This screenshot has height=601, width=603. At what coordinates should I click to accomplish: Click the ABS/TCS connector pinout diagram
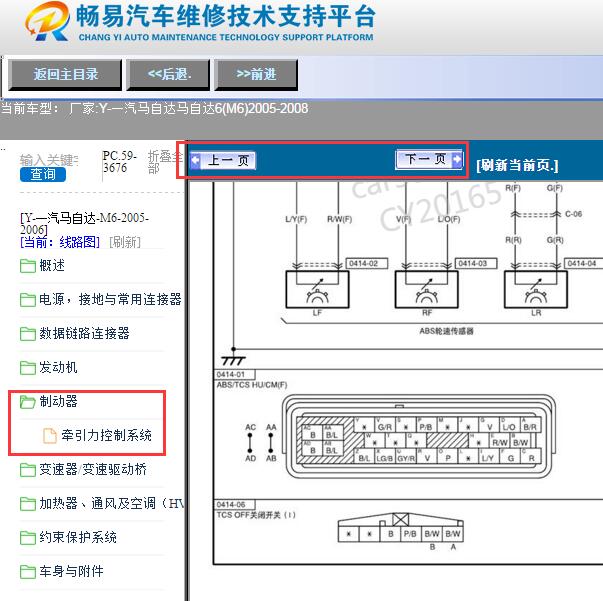point(419,436)
